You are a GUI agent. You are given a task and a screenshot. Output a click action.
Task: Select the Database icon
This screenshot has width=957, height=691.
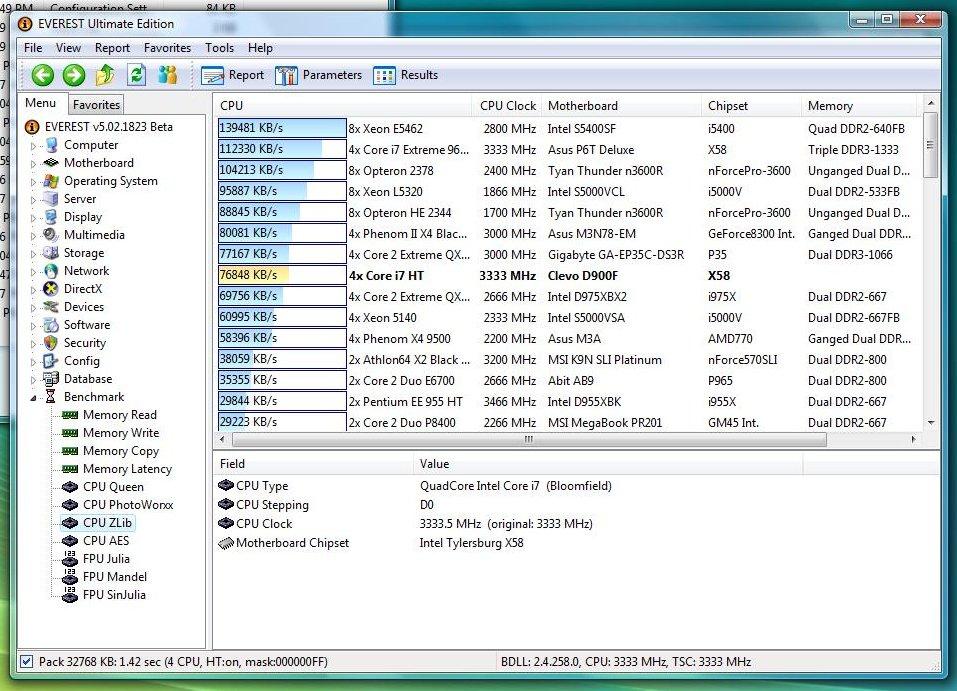coord(51,379)
